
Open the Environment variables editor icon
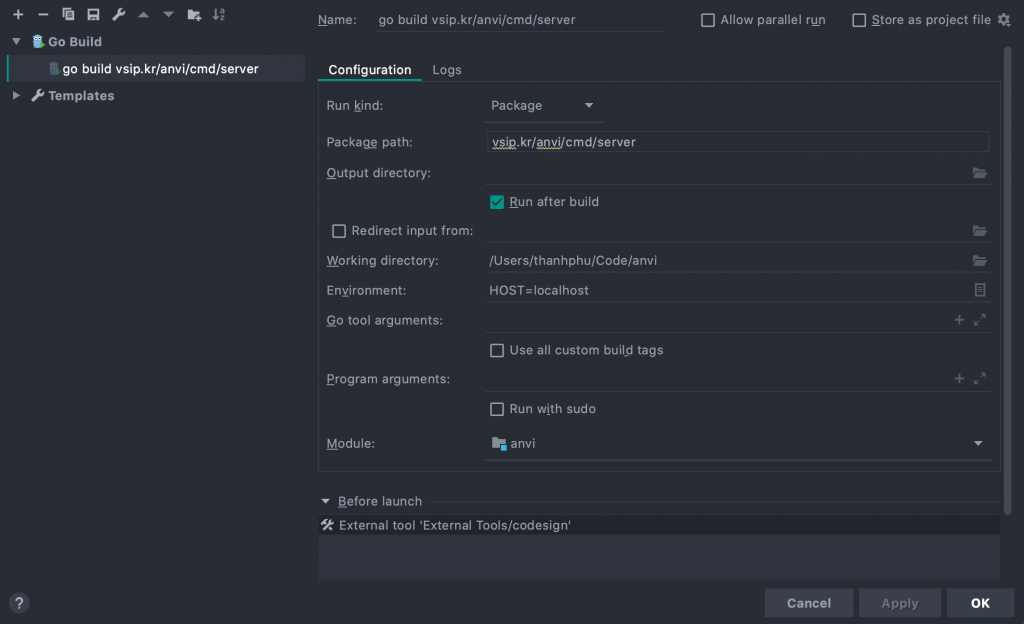tap(980, 290)
